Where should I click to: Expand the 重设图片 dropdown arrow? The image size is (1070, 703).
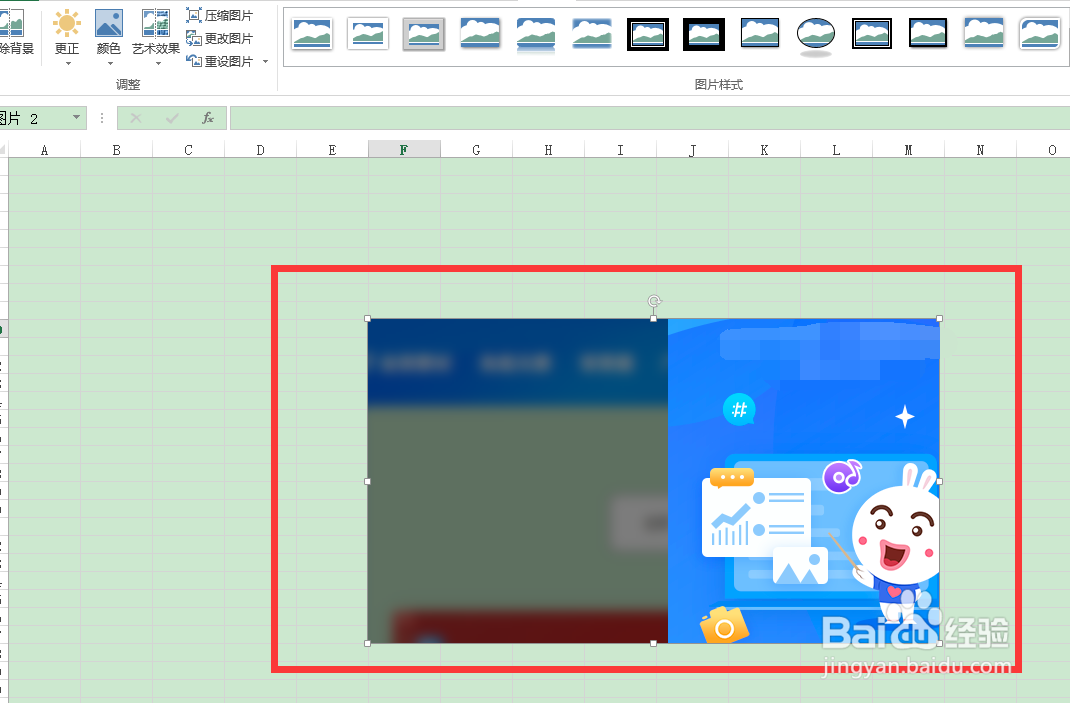(x=265, y=61)
